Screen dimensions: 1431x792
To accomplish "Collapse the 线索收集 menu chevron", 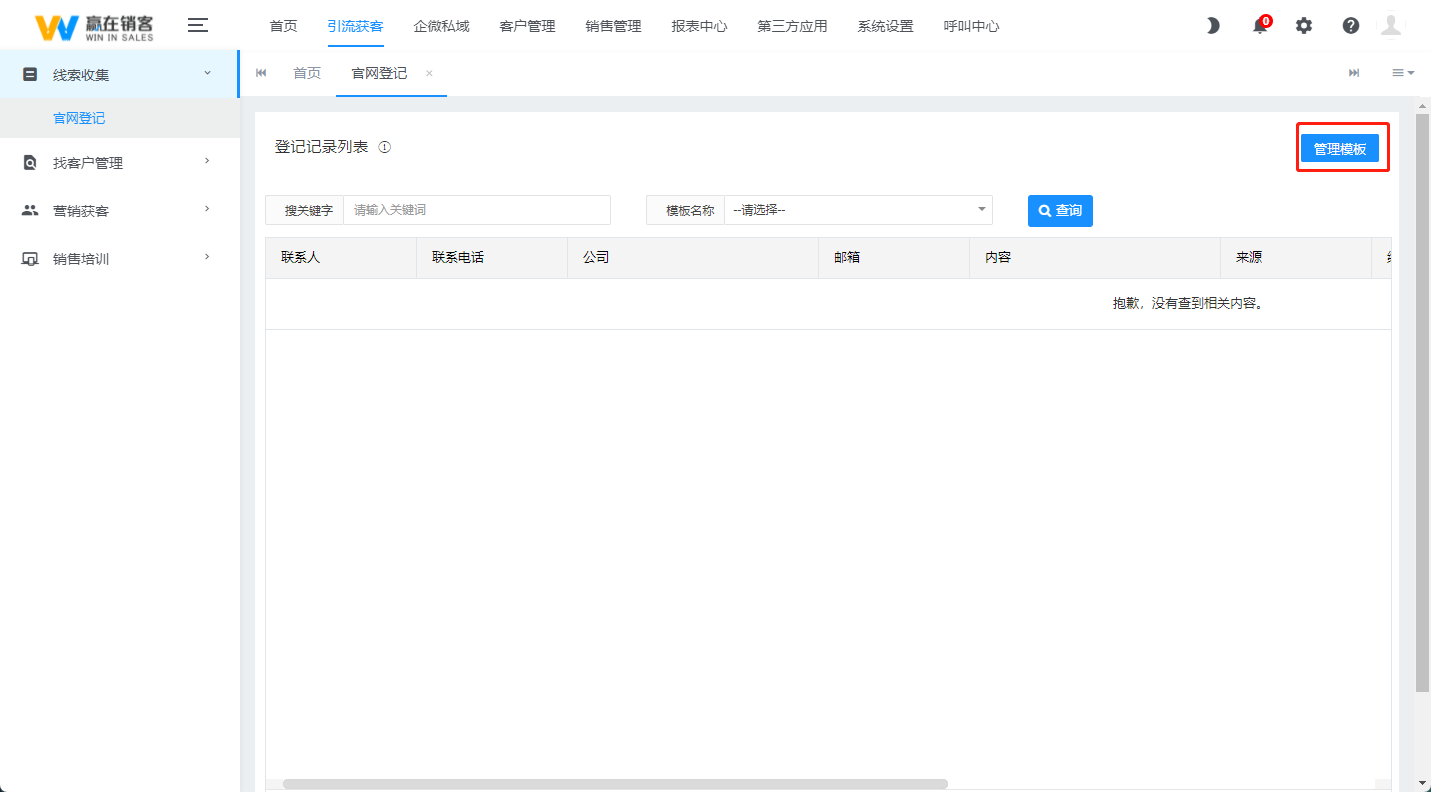I will [207, 73].
